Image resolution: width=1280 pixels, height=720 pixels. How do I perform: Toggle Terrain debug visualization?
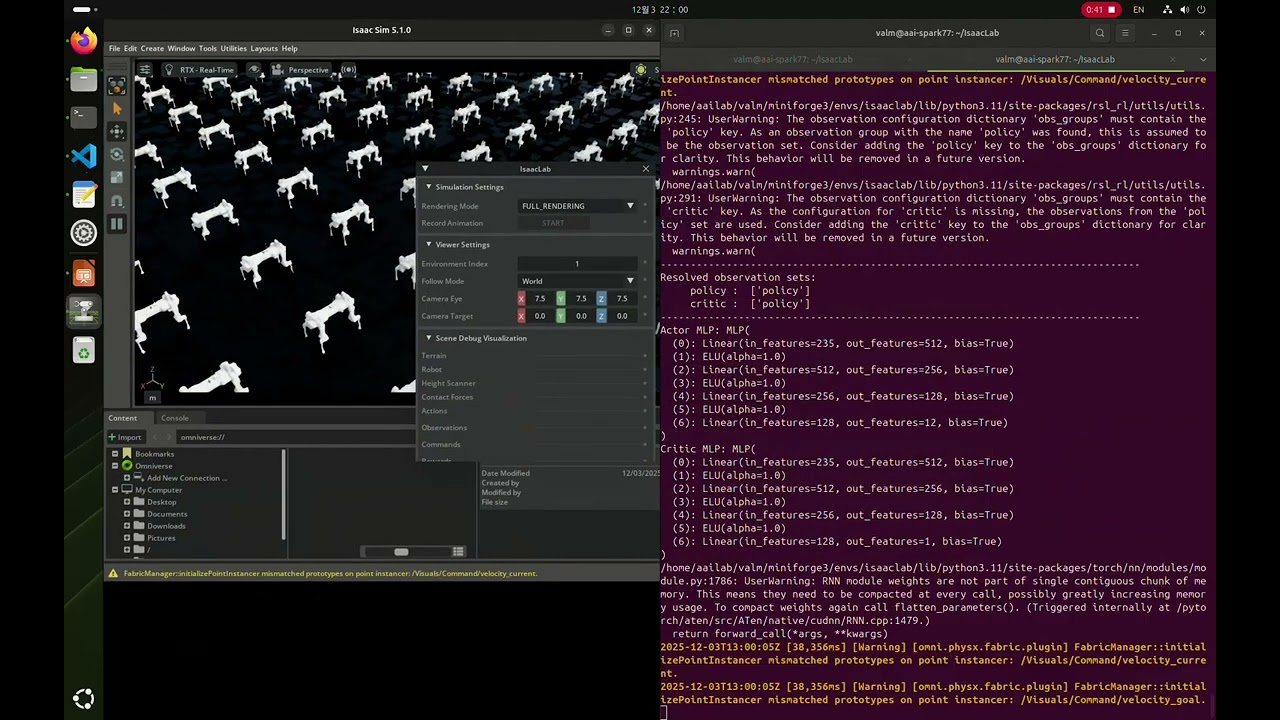tap(645, 356)
